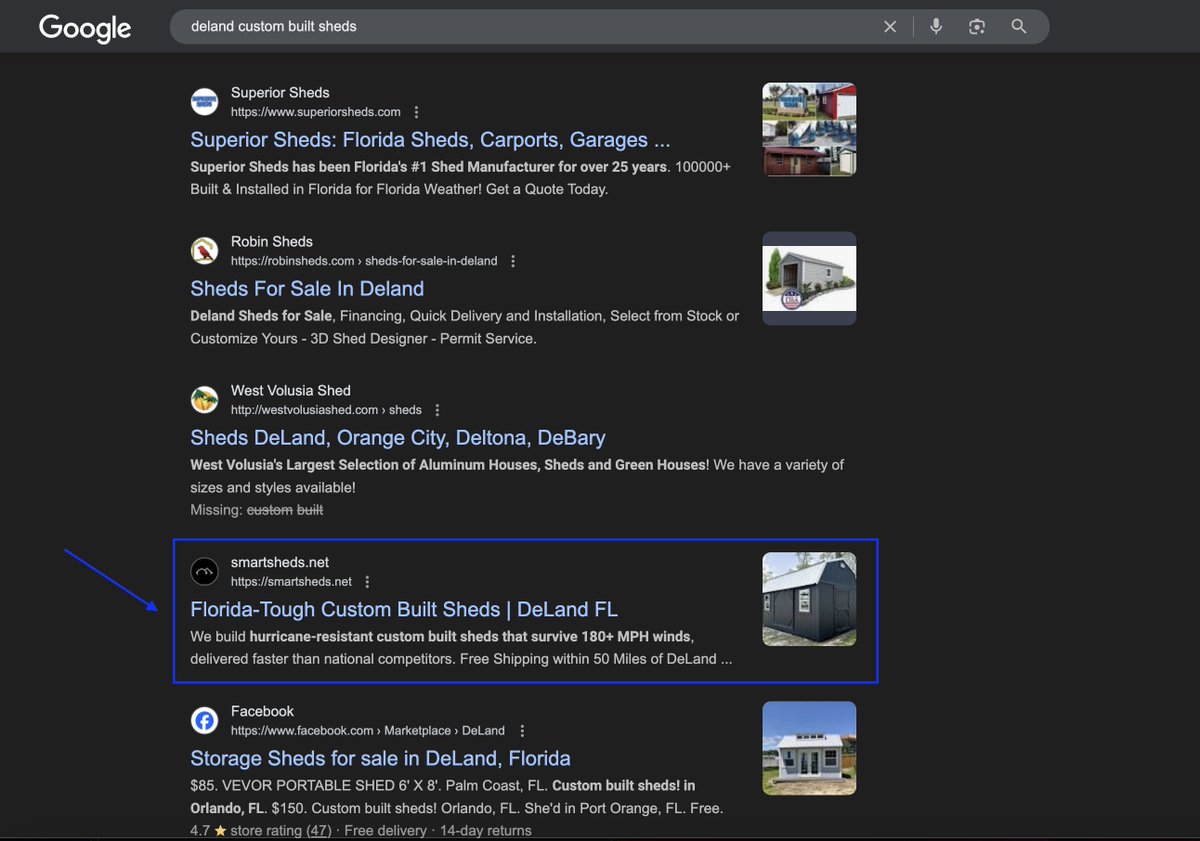Screen dimensions: 1200x841
Task: Click the Superior Sheds favicon
Action: pyautogui.click(x=204, y=101)
